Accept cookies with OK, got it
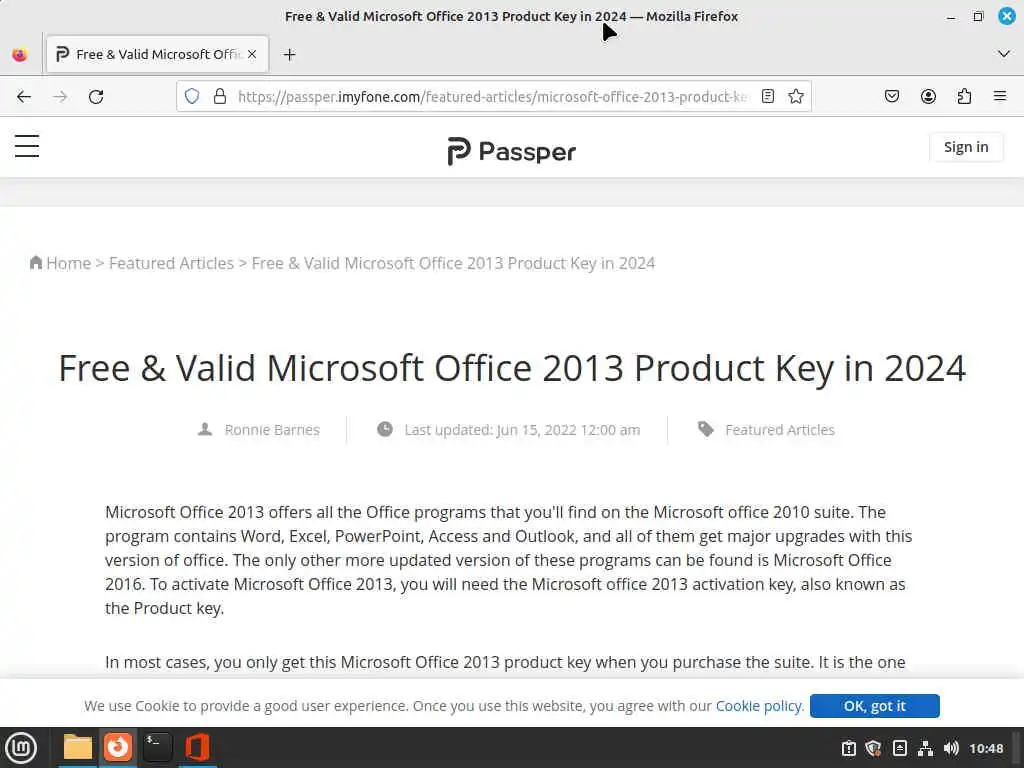Viewport: 1024px width, 768px height. [x=874, y=706]
